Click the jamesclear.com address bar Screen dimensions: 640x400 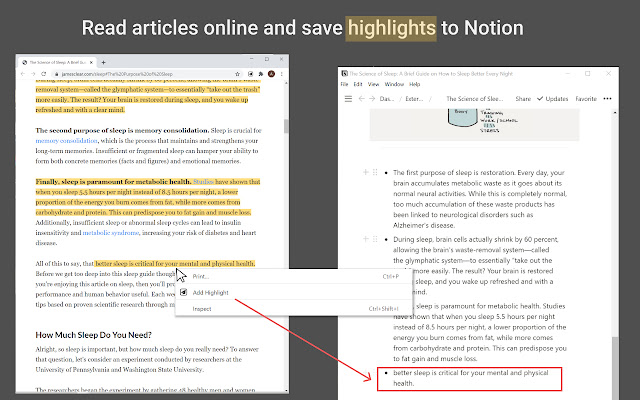(147, 74)
